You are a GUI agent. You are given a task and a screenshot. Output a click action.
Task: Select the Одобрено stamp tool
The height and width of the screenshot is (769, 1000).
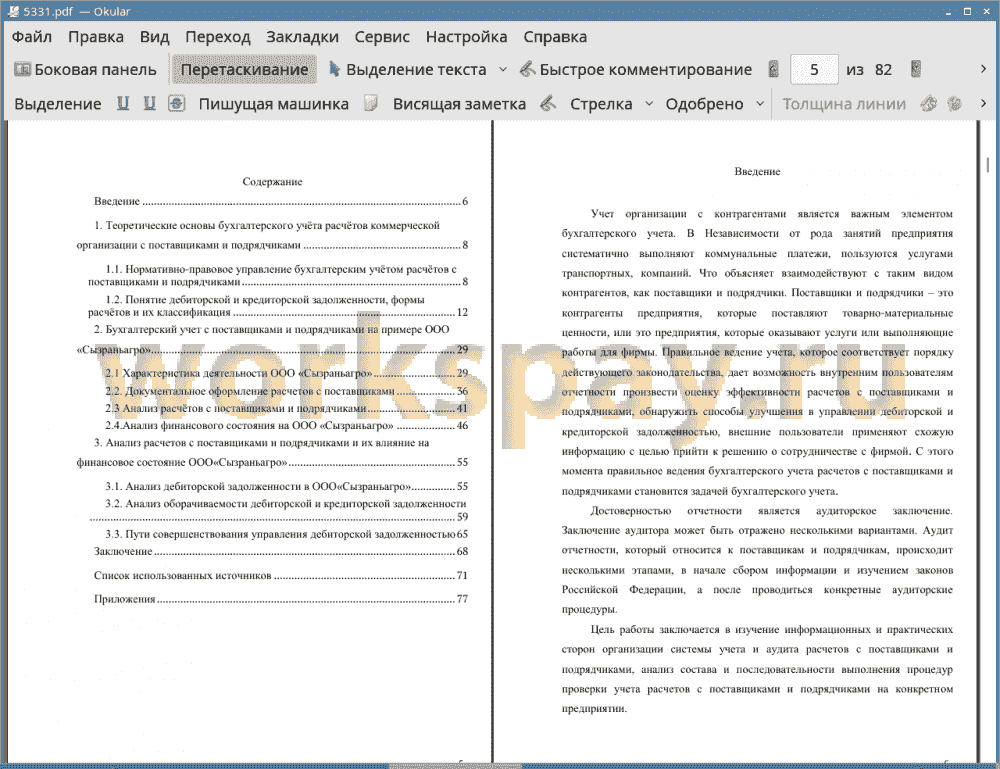click(704, 104)
